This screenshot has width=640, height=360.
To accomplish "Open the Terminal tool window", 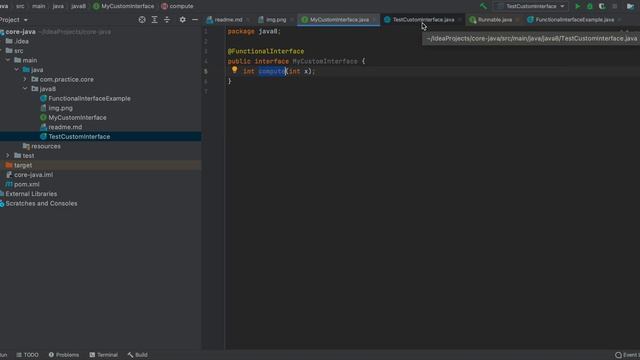I will pyautogui.click(x=104, y=355).
